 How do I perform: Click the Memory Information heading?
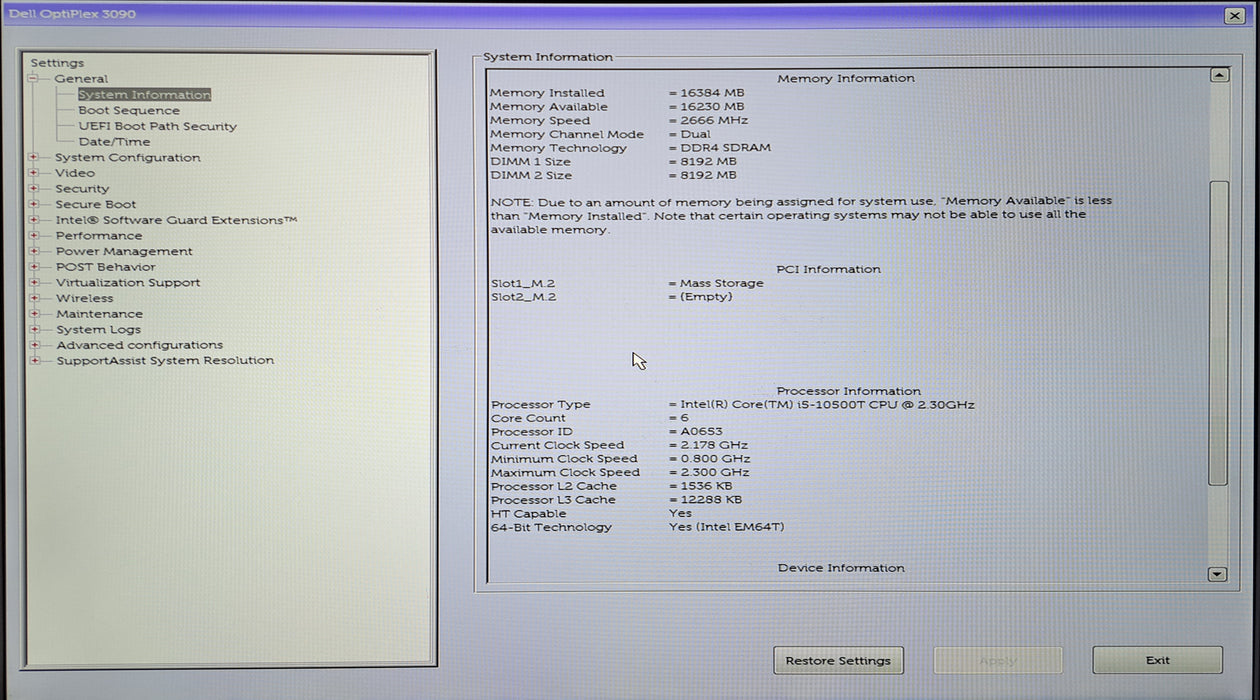point(846,78)
